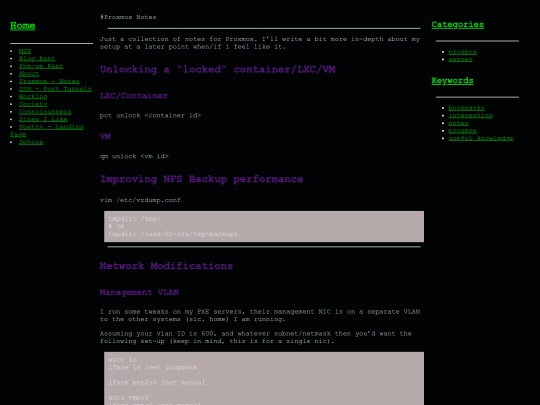The image size is (540, 405).
Task: Open the Blog Rant page link
Action: pyautogui.click(x=37, y=59)
